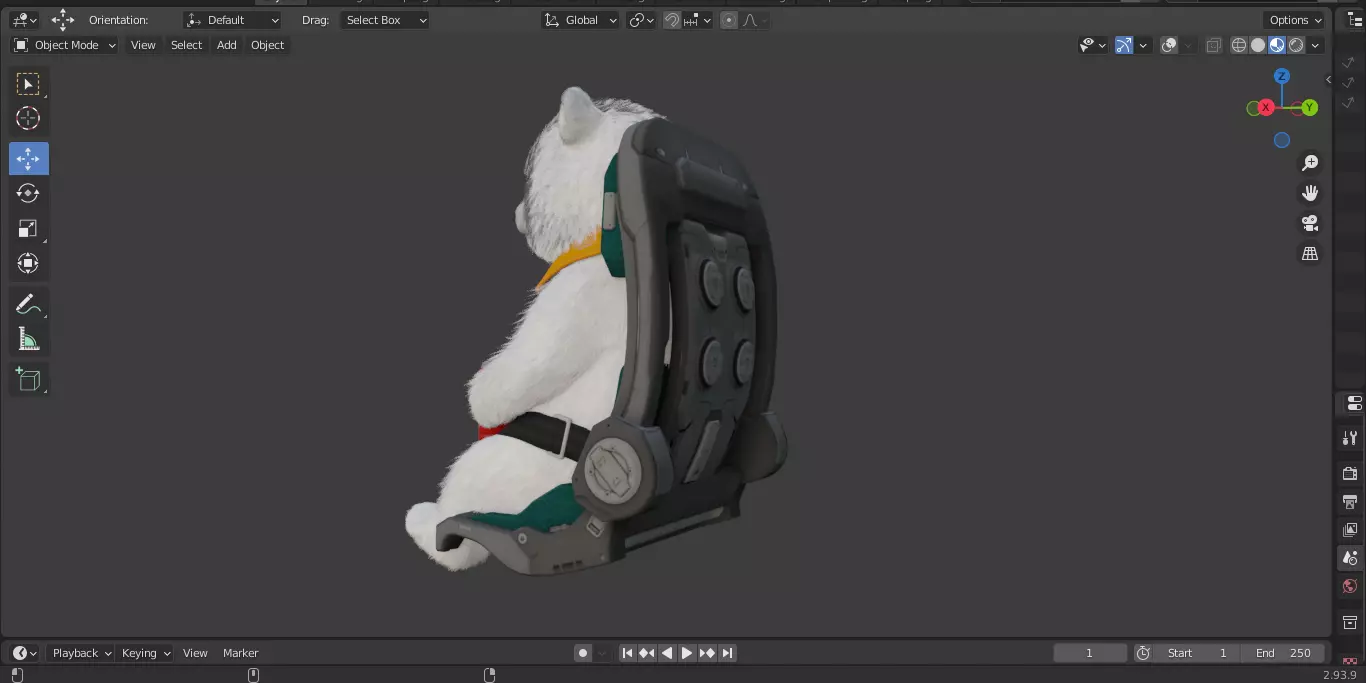Viewport: 1366px width, 683px height.
Task: Select the Add Cube tool
Action: (x=28, y=380)
